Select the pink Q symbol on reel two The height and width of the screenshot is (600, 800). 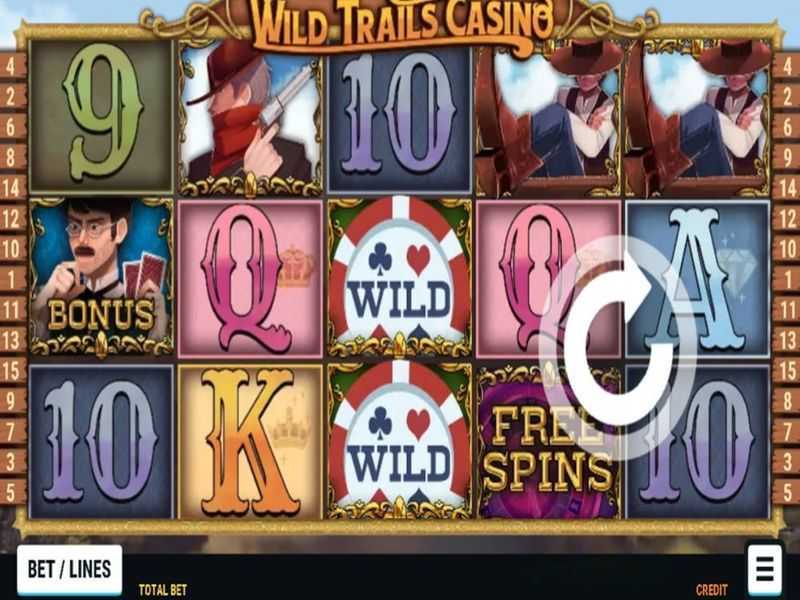tap(250, 279)
